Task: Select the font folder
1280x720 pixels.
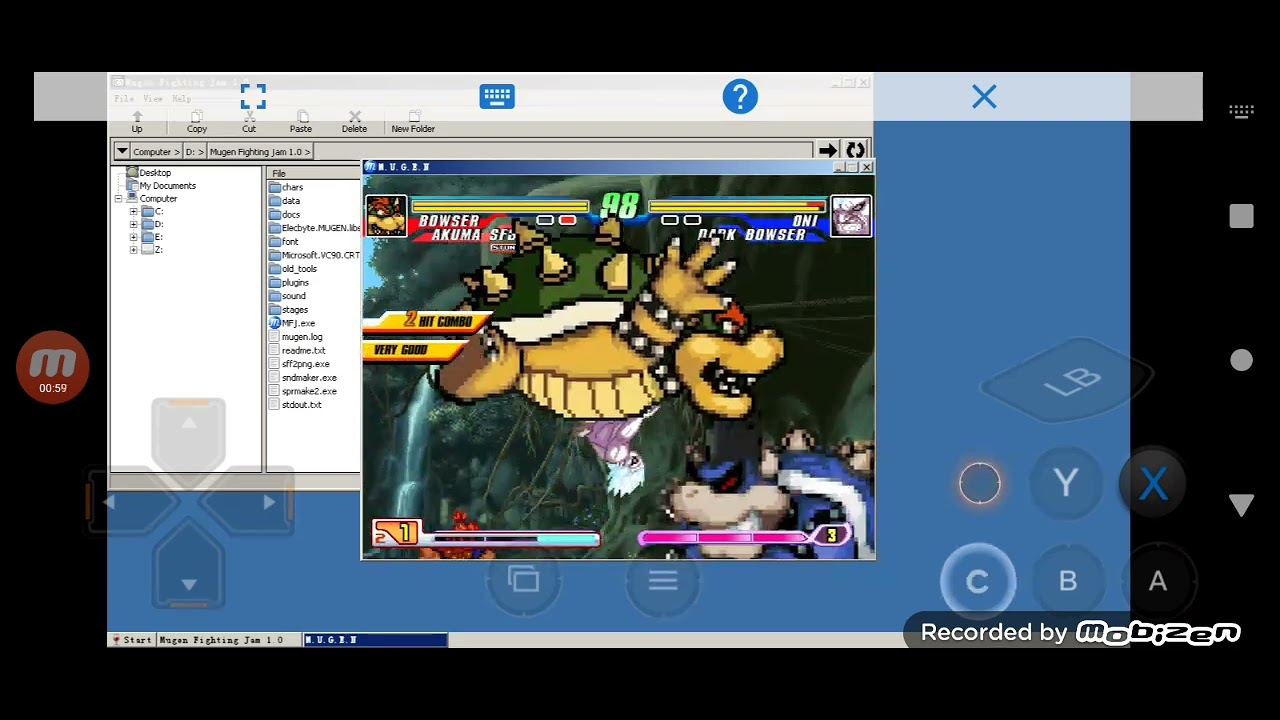Action: click(x=284, y=241)
